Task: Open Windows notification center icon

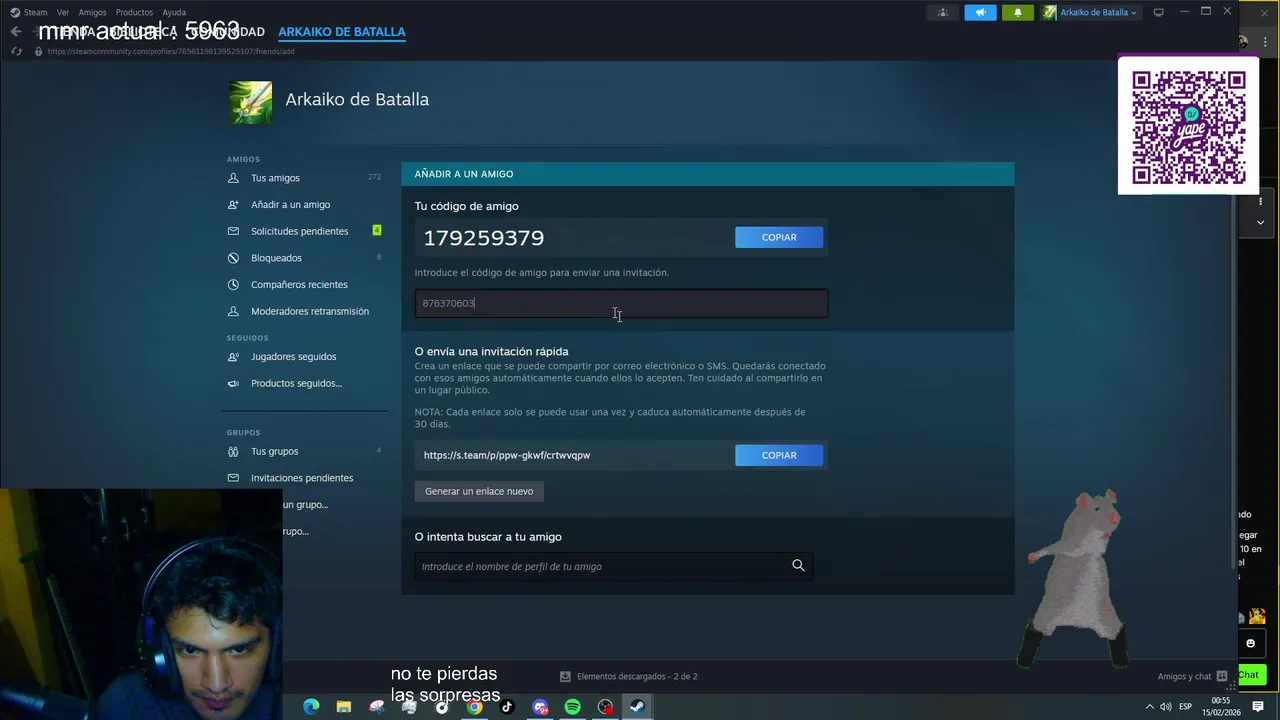Action: (1258, 707)
